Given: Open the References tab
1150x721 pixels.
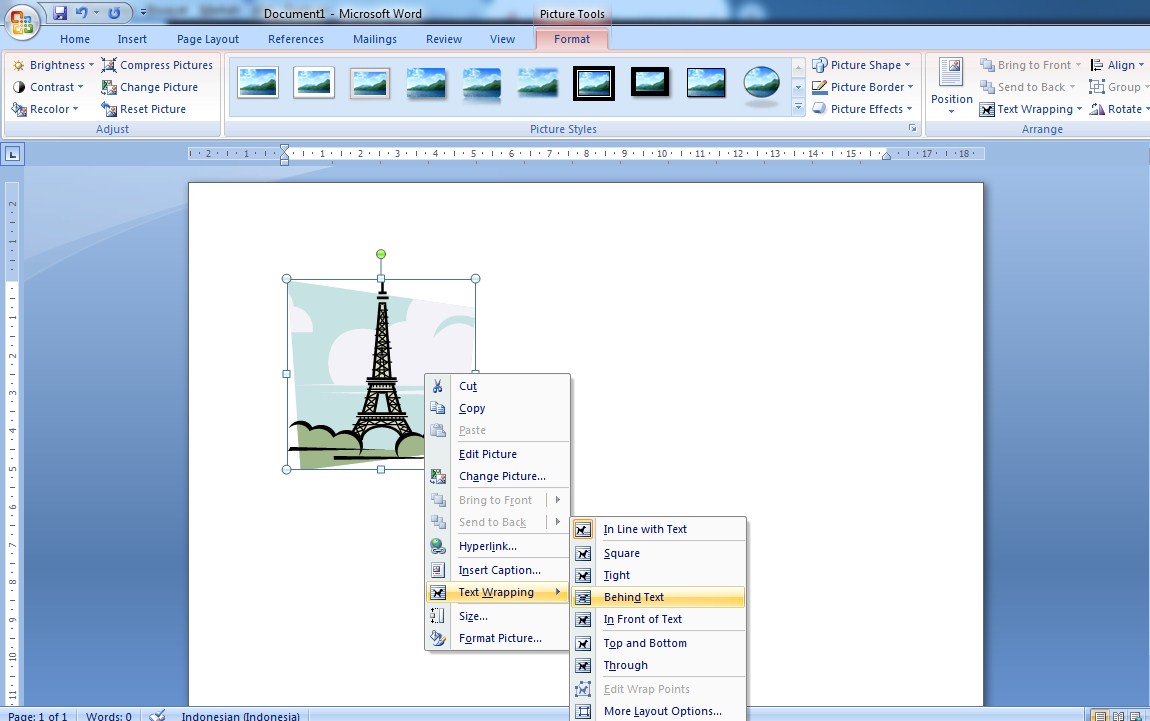Looking at the screenshot, I should tap(296, 39).
